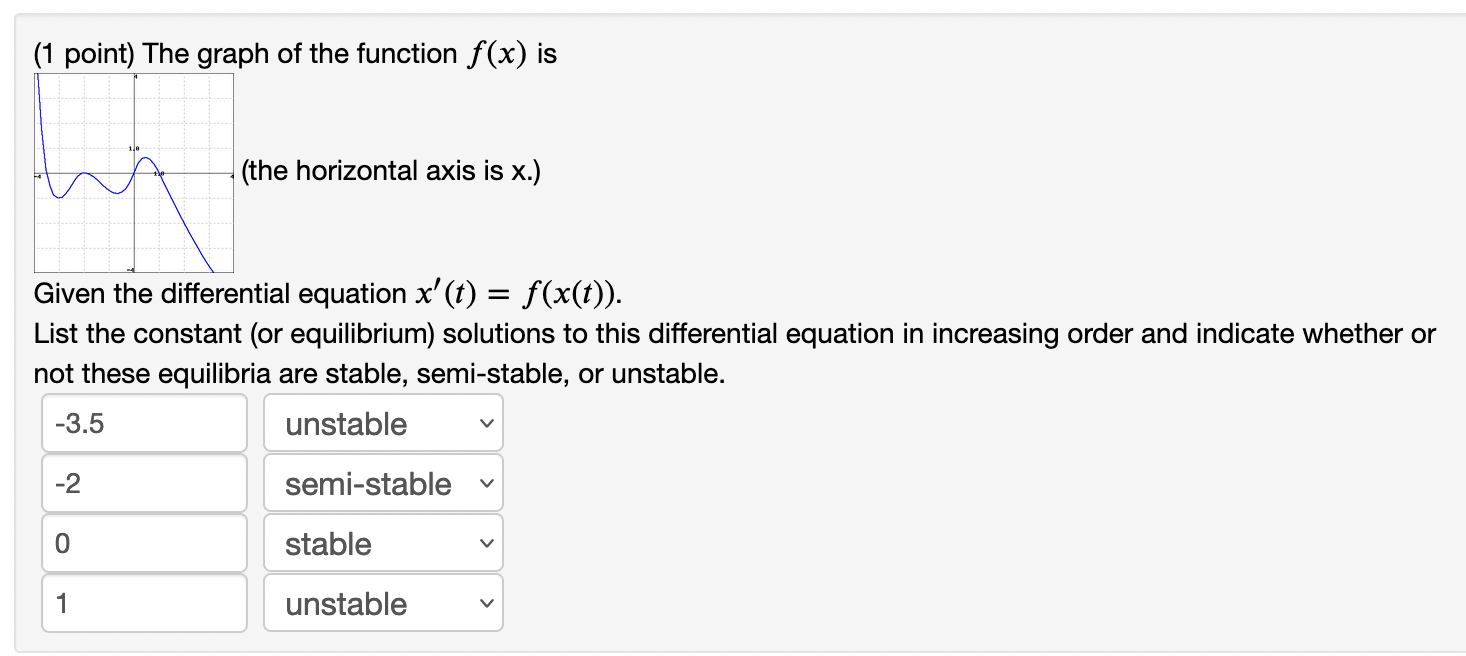Screen dimensions: 1466x656
Task: Click the horizontal axis label note
Action: click(388, 171)
